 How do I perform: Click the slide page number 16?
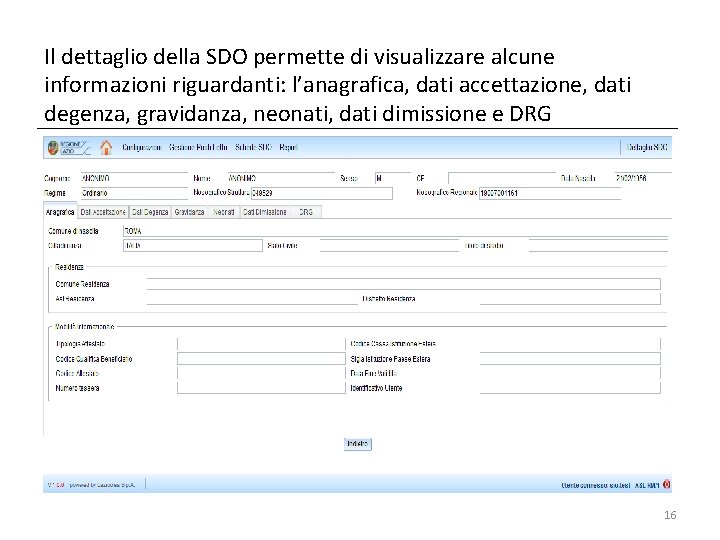click(x=670, y=515)
